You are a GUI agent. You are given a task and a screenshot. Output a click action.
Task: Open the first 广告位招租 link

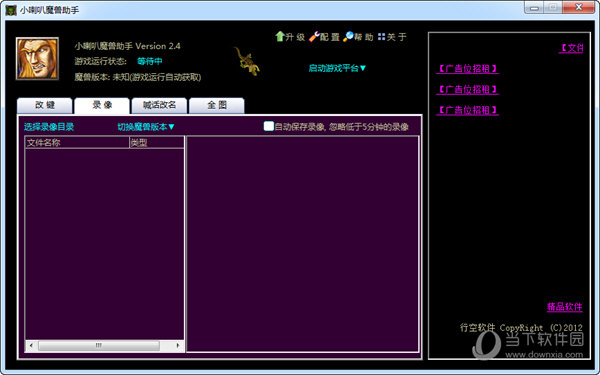468,69
